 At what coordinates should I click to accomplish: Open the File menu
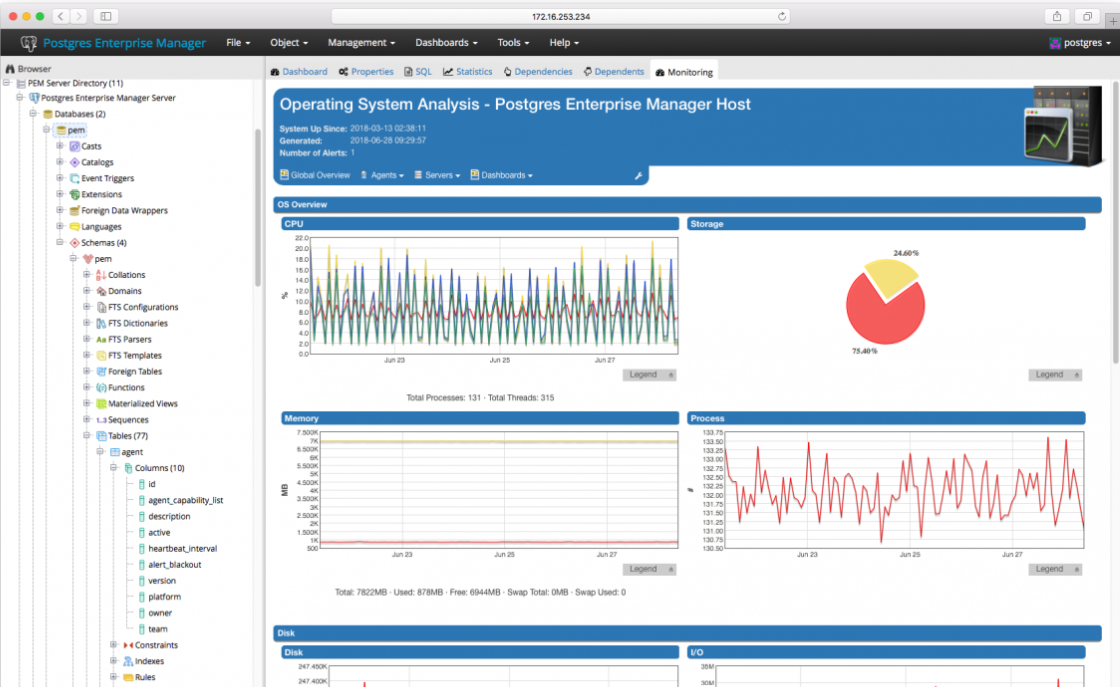click(238, 43)
